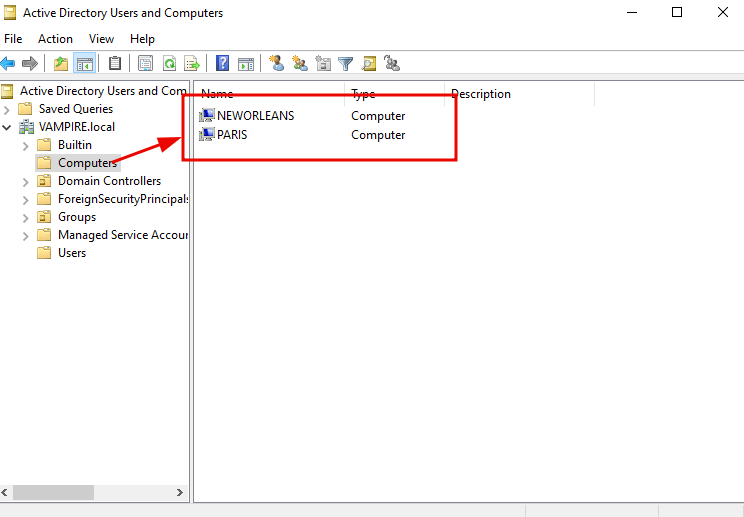Click the app icon in the title bar
744x517 pixels.
(x=10, y=13)
